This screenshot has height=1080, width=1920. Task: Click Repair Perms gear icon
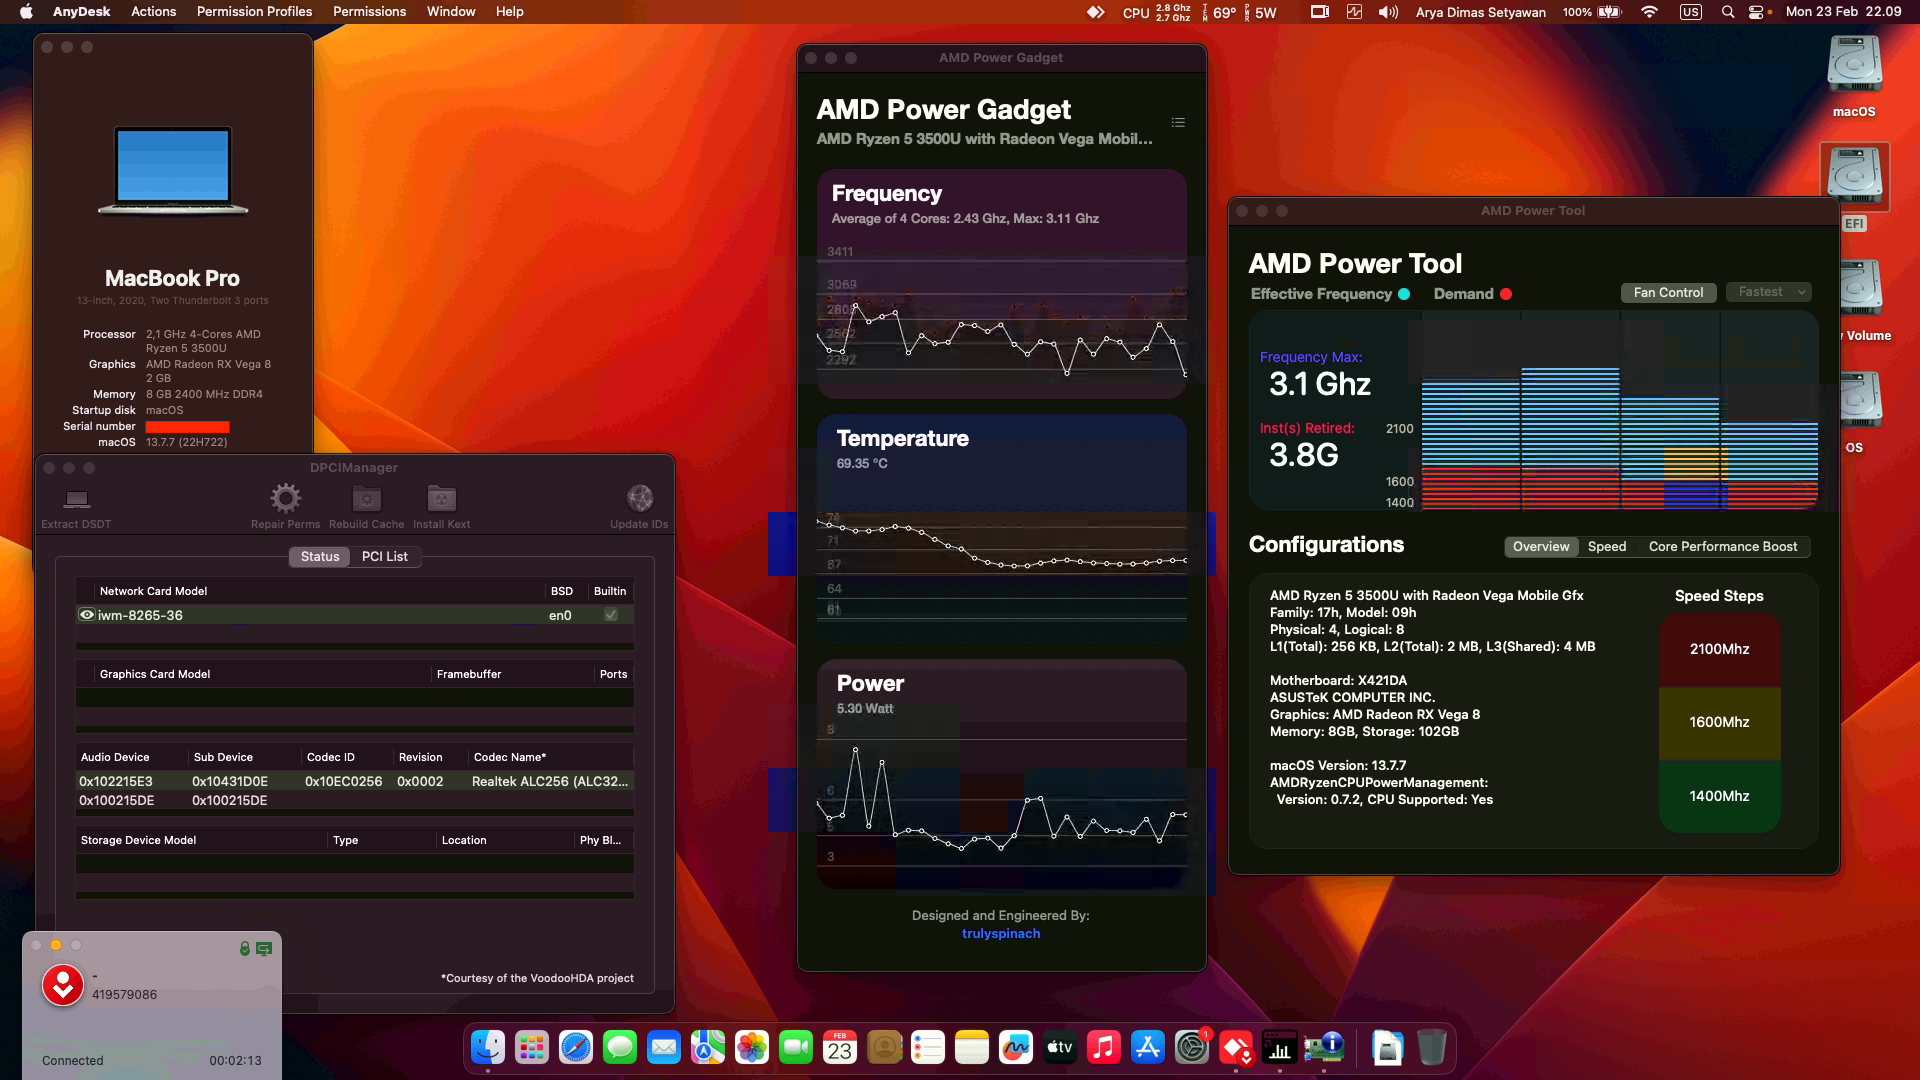tap(285, 498)
